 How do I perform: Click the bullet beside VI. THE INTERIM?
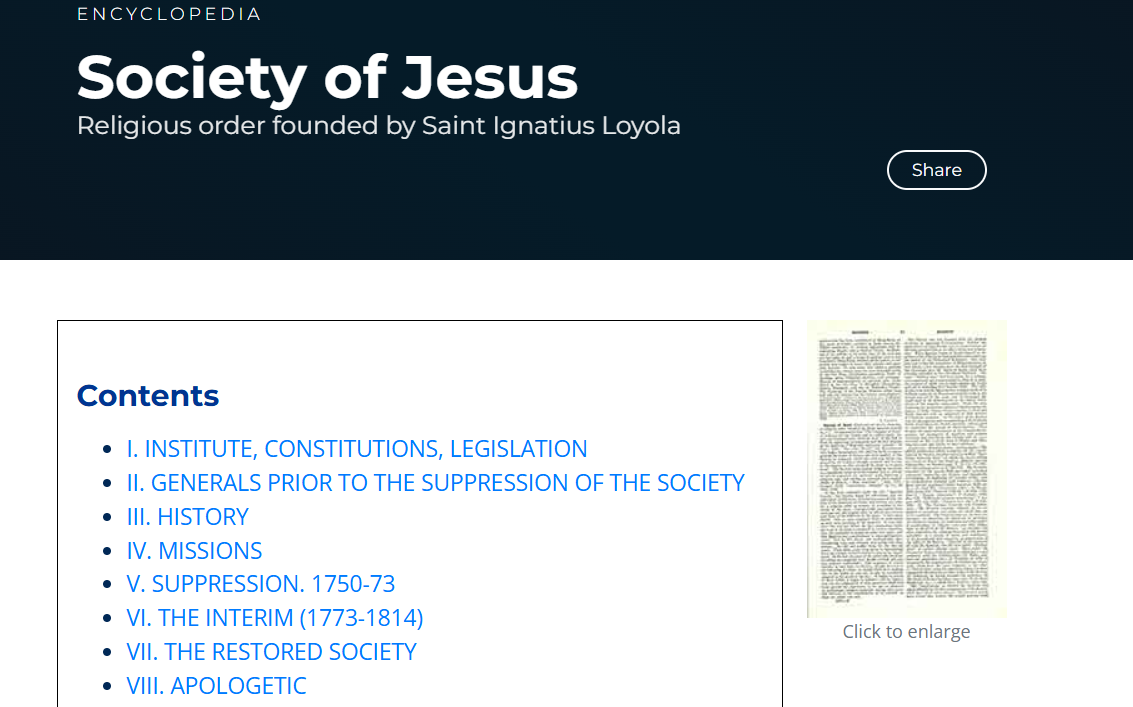tap(107, 618)
